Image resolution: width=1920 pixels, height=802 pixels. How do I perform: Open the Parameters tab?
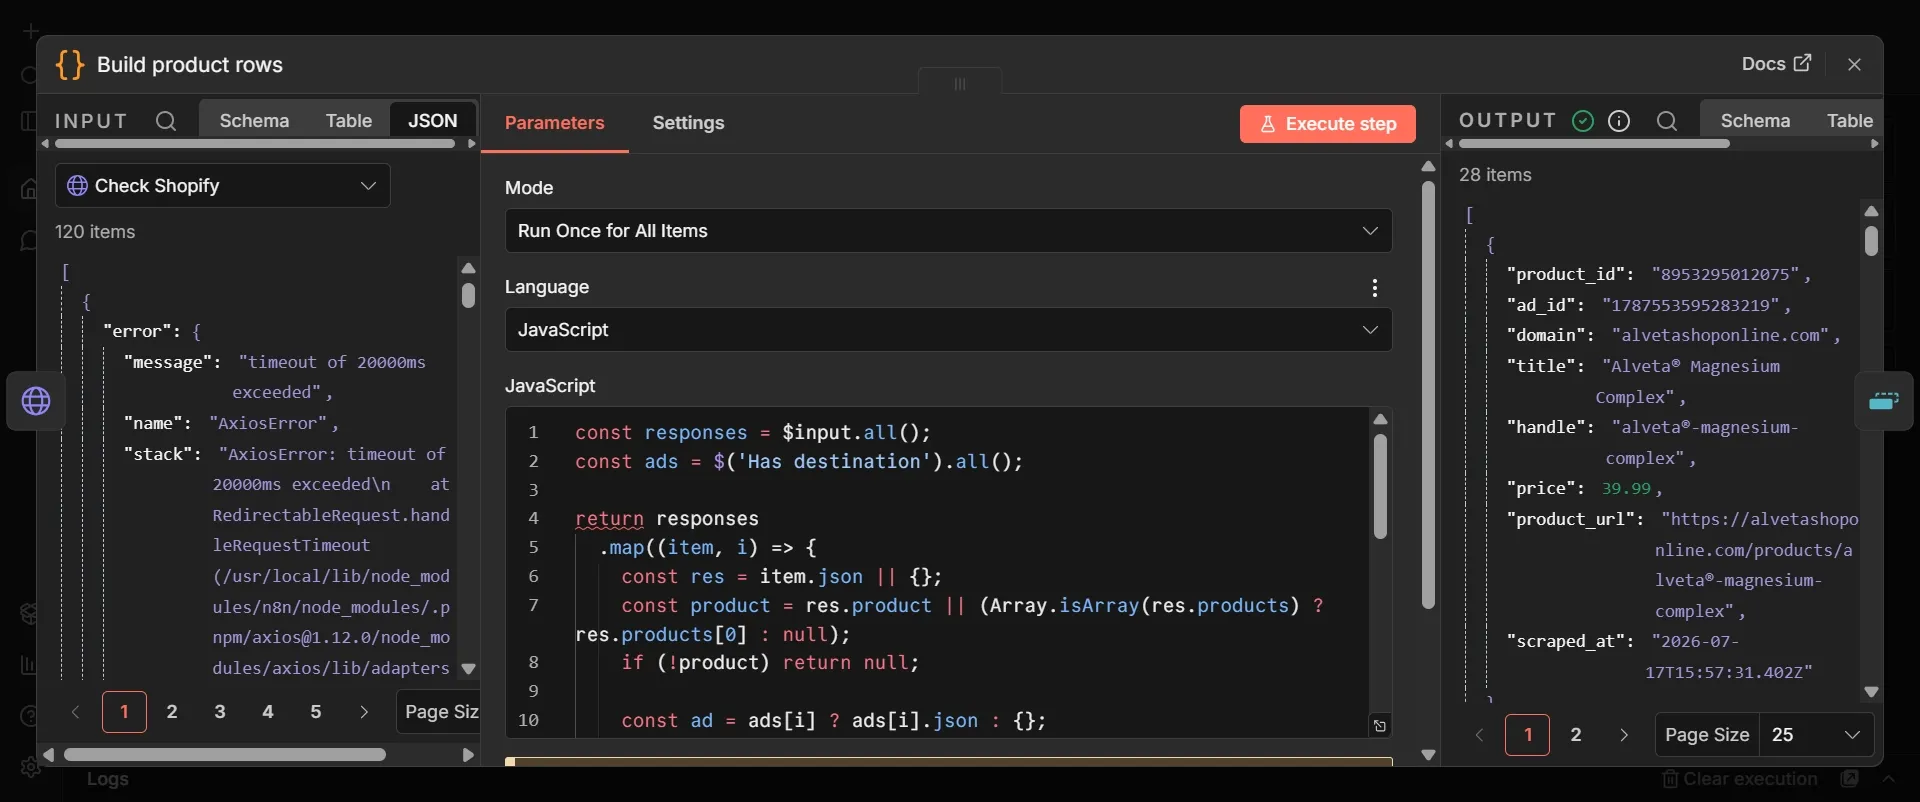[x=554, y=123]
